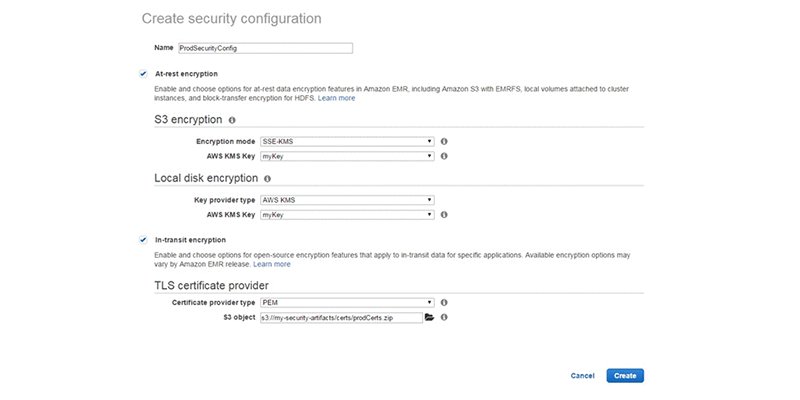Screen dimensions: 800x400
Task: Click the At-rest encryption label
Action: coord(186,74)
